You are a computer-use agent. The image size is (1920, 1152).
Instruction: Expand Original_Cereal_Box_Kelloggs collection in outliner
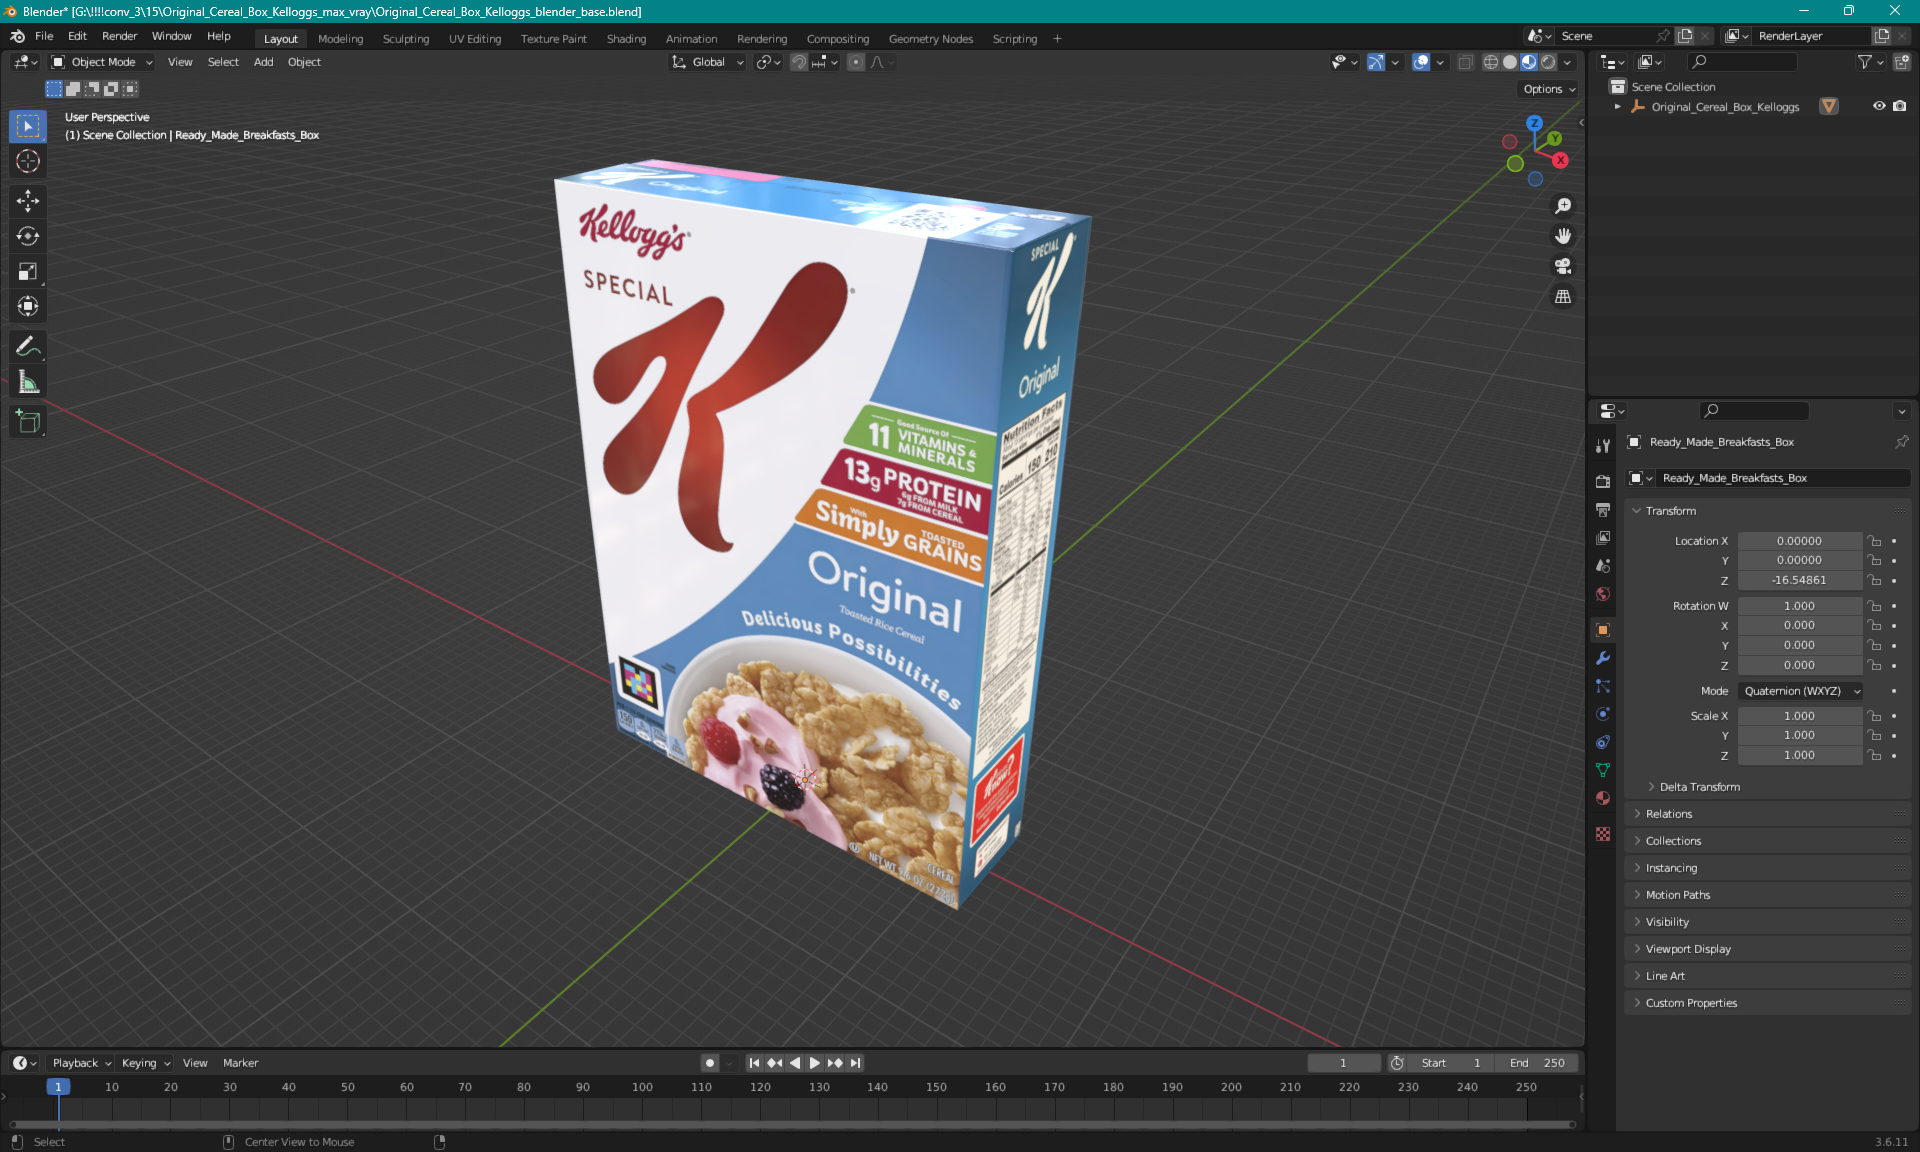click(x=1618, y=107)
